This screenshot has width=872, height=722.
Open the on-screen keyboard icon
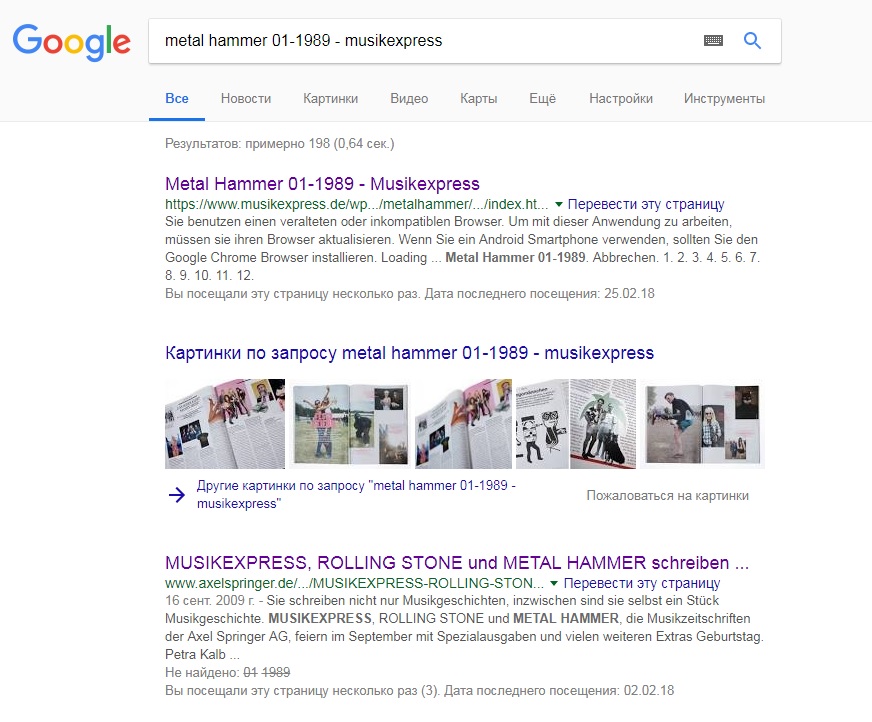click(714, 40)
